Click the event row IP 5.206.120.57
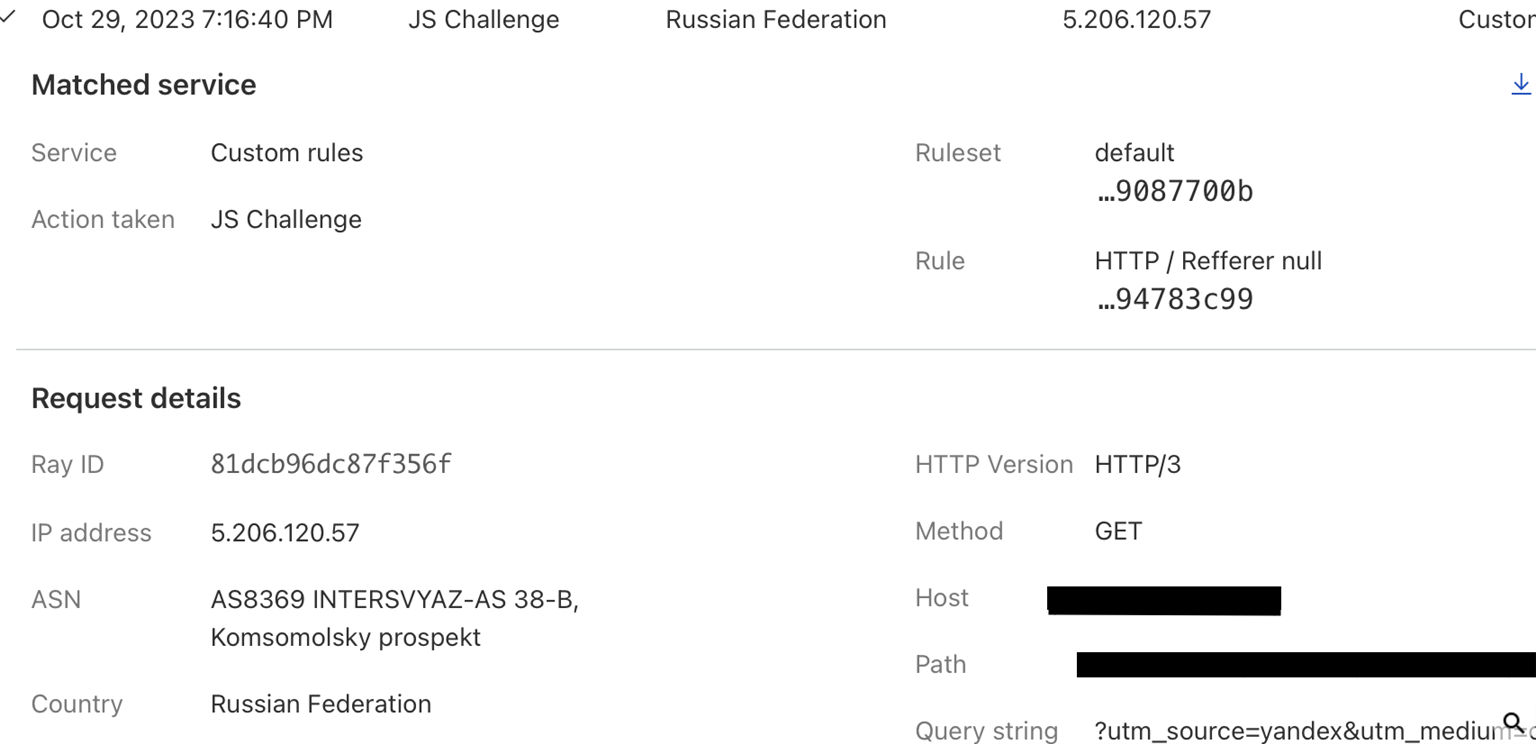Image resolution: width=1536 pixels, height=744 pixels. tap(1137, 20)
